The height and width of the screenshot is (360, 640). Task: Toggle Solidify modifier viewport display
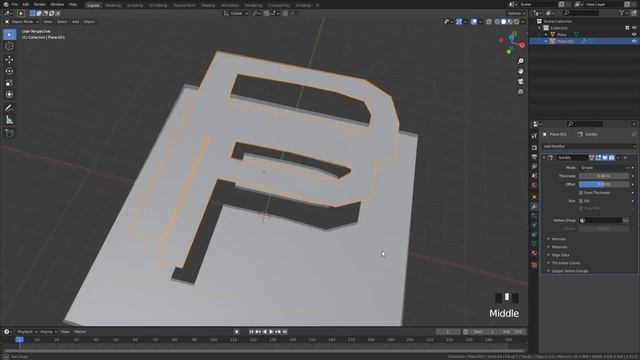(x=605, y=158)
